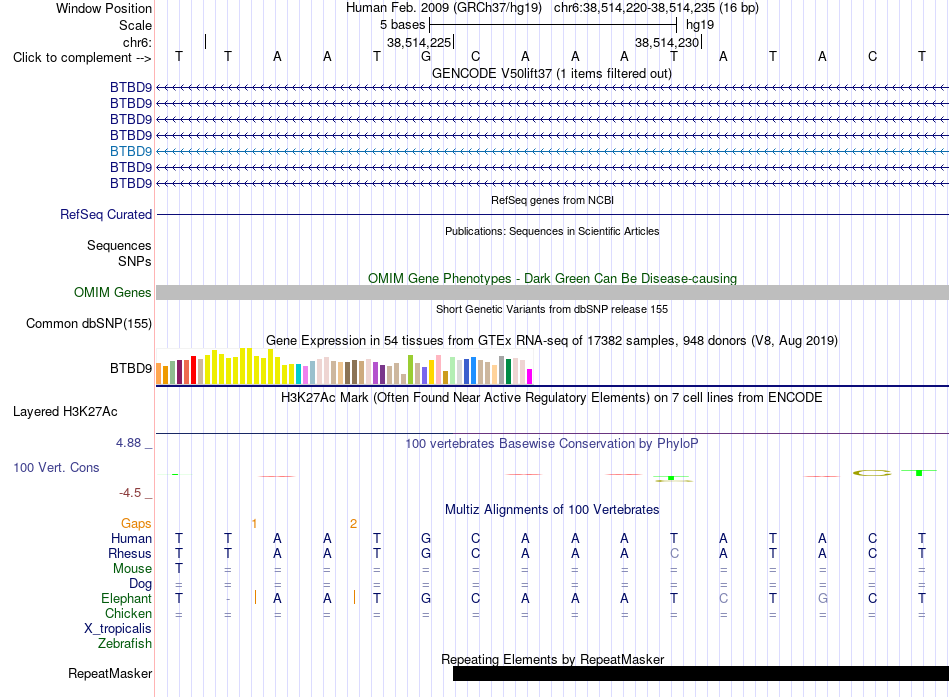Screen dimensions: 950x697
Task: Click the 38,514,225 position marker on ruler
Action: pos(419,42)
